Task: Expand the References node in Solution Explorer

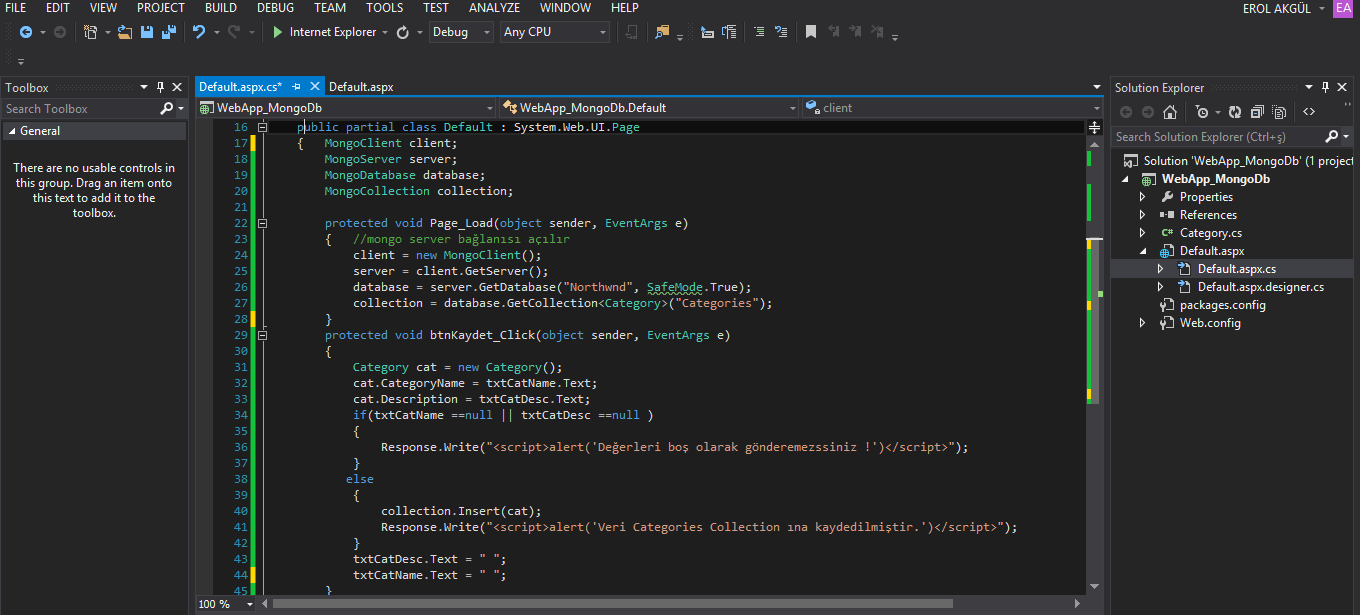Action: (x=1143, y=215)
